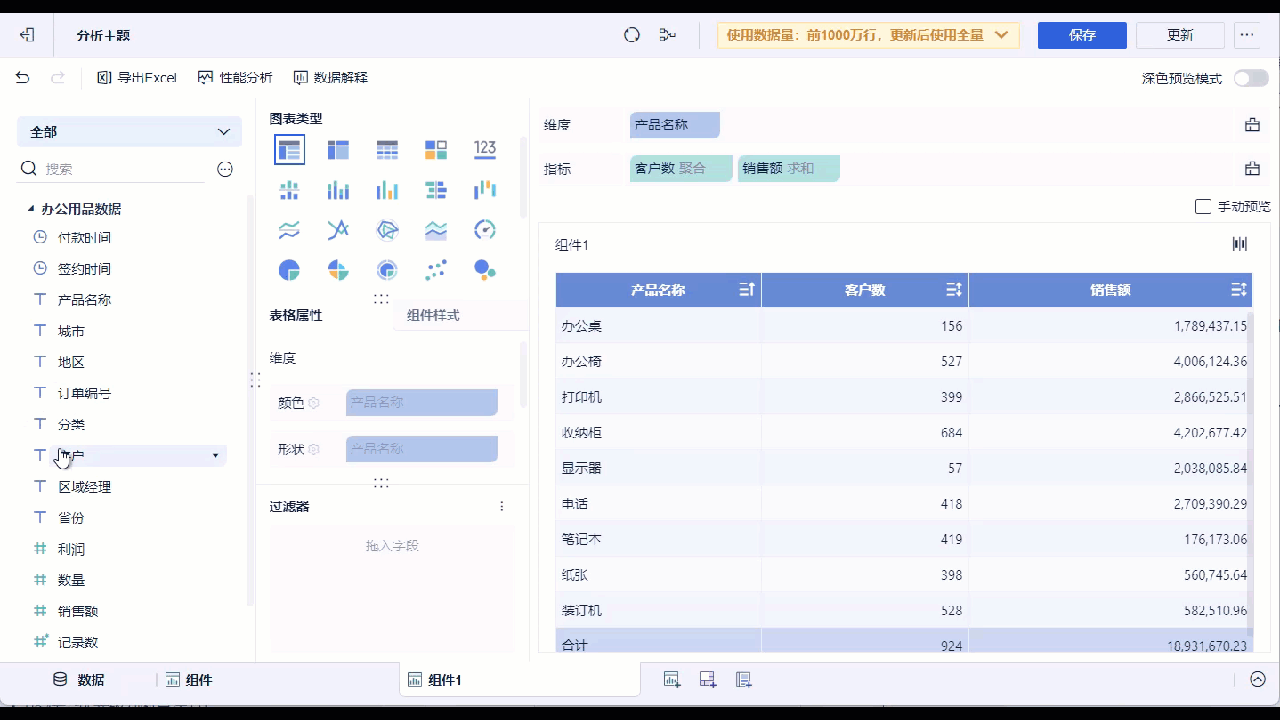1280x720 pixels.
Task: Open the dropdown arrow on the hovered field row
Action: click(215, 456)
